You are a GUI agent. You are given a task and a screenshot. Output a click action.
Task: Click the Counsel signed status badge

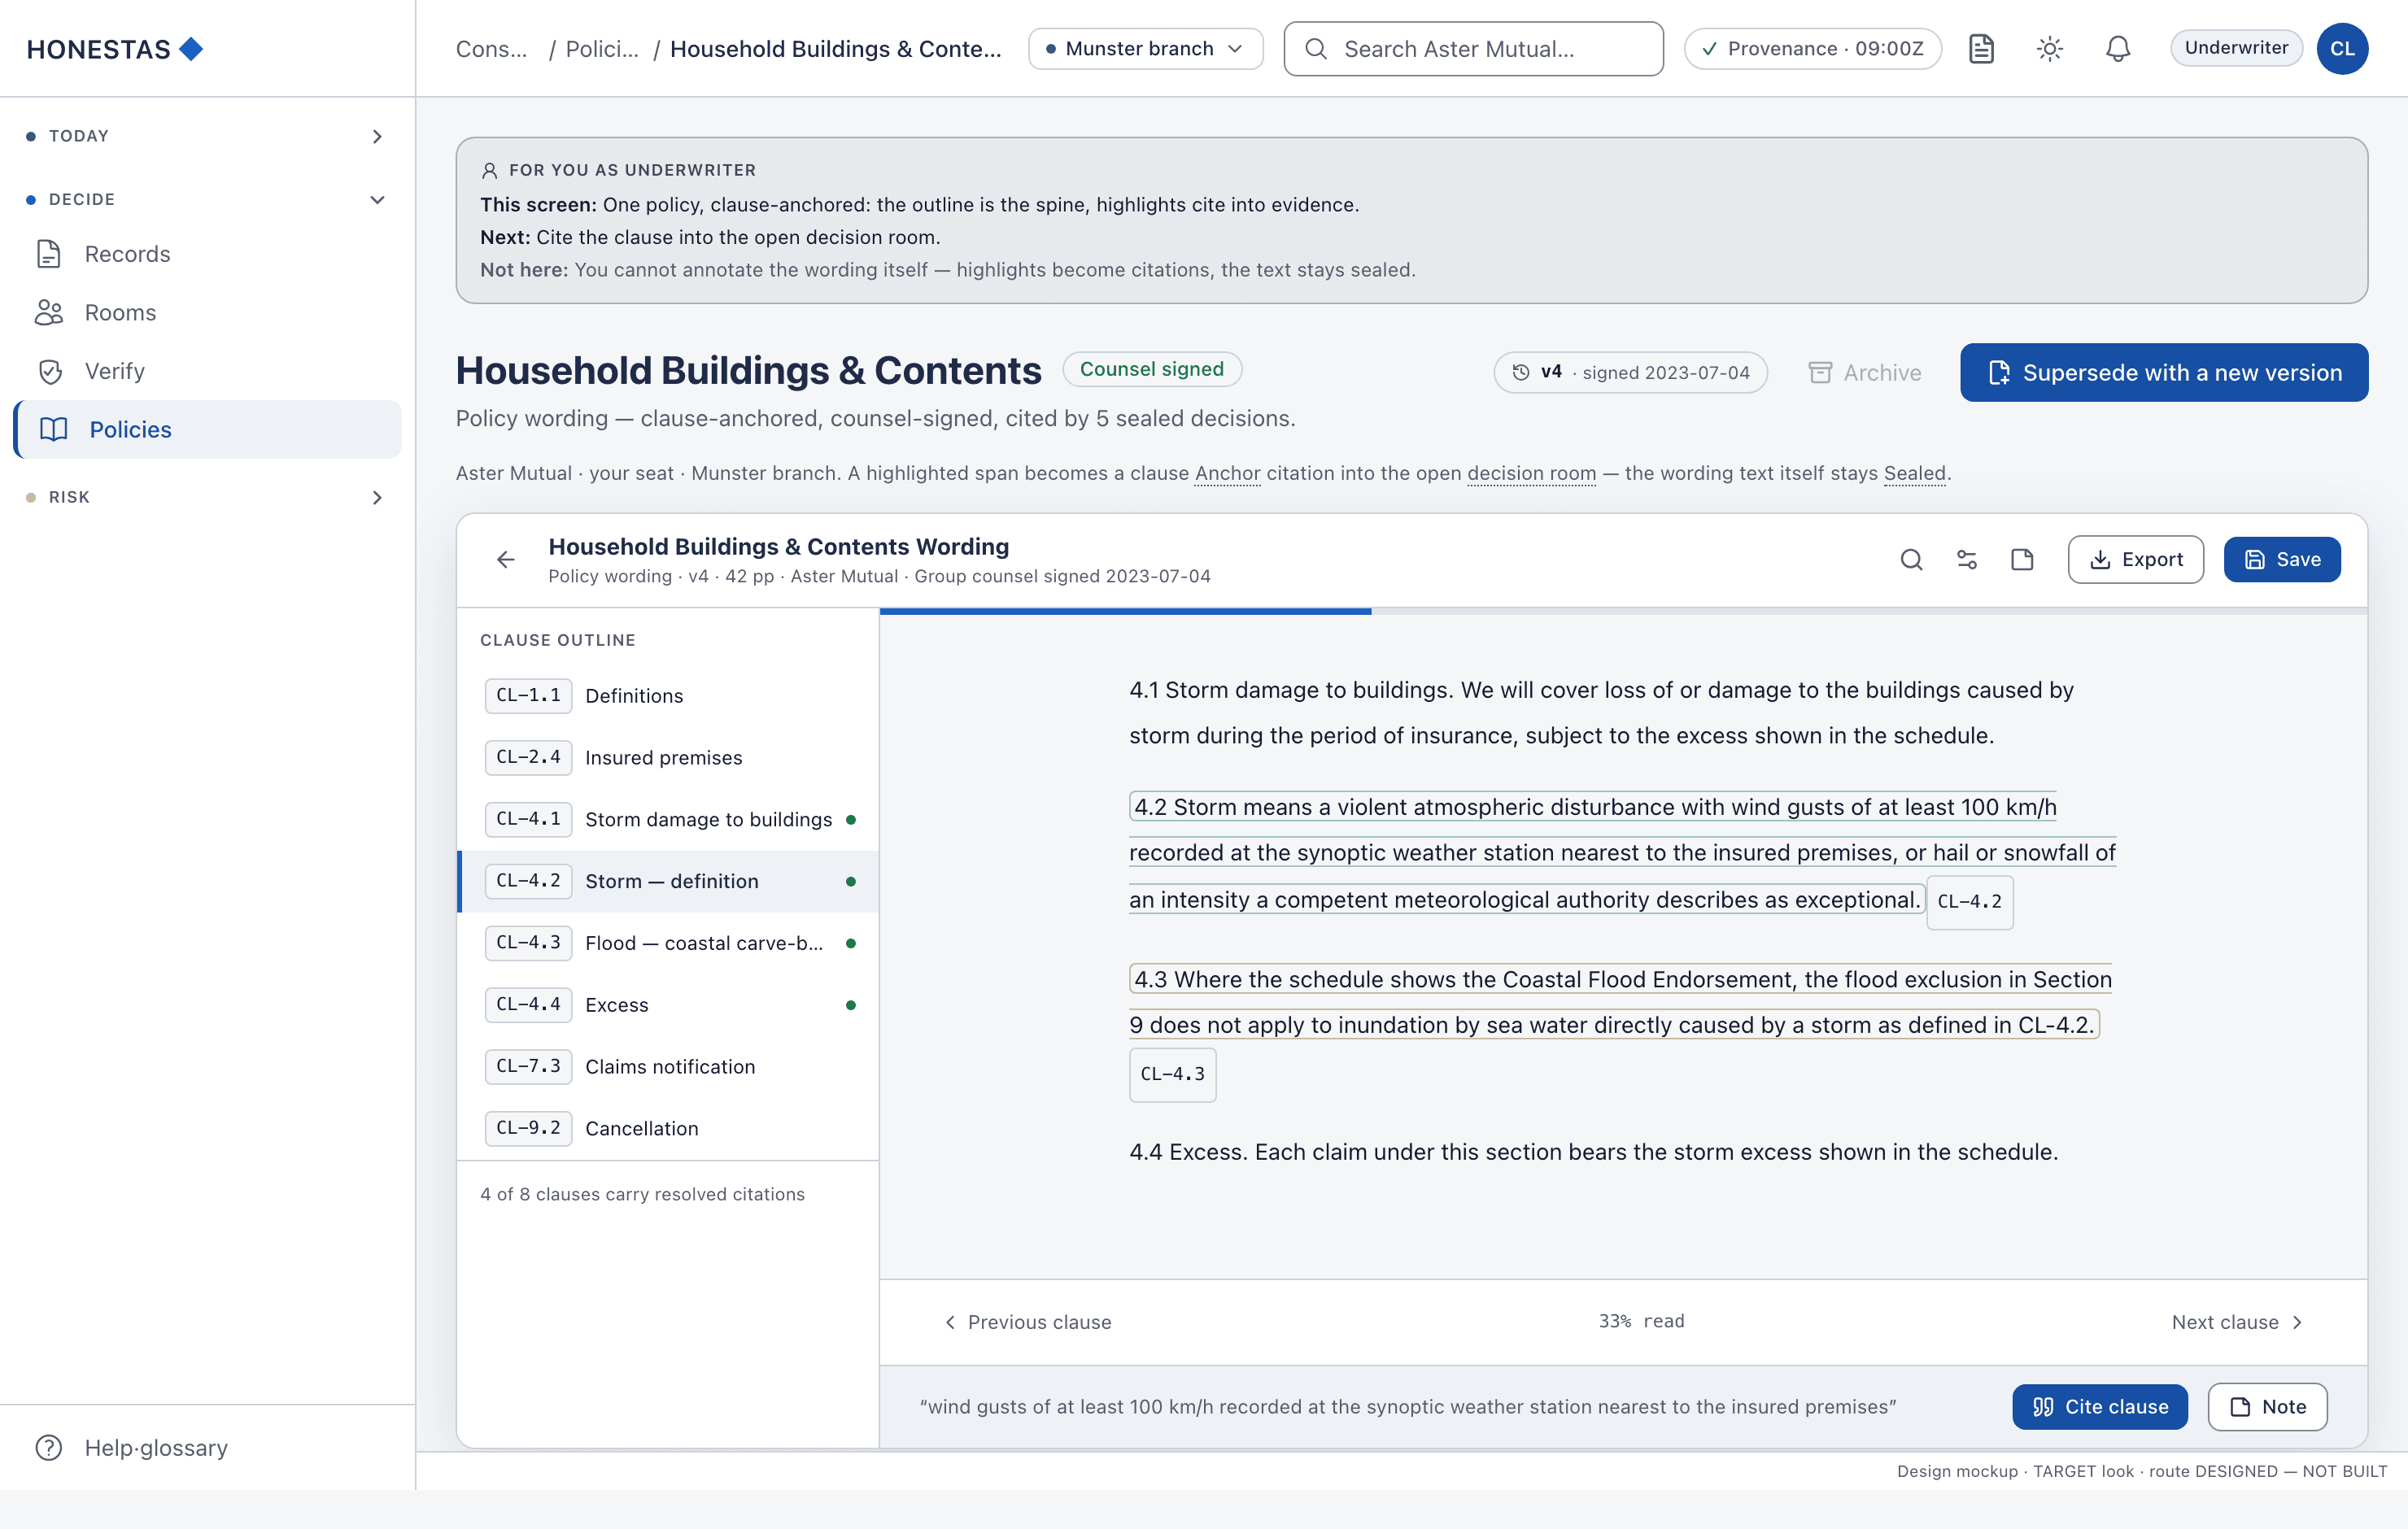pyautogui.click(x=1151, y=369)
